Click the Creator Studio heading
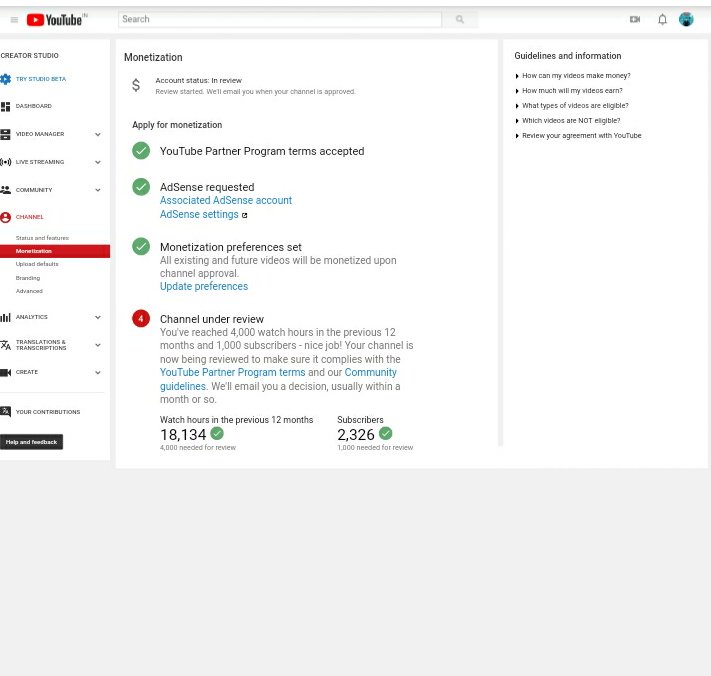Image resolution: width=711 pixels, height=676 pixels. pyautogui.click(x=29, y=55)
